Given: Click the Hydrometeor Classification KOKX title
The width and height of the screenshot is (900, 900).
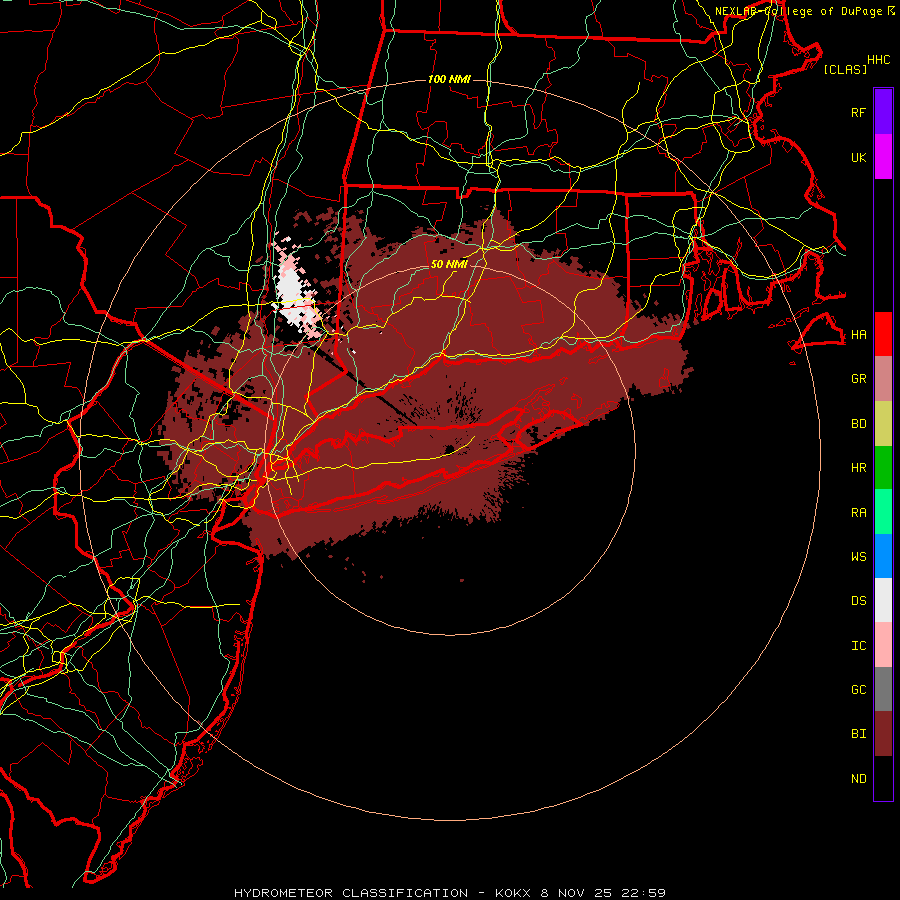Looking at the screenshot, I should tap(449, 893).
